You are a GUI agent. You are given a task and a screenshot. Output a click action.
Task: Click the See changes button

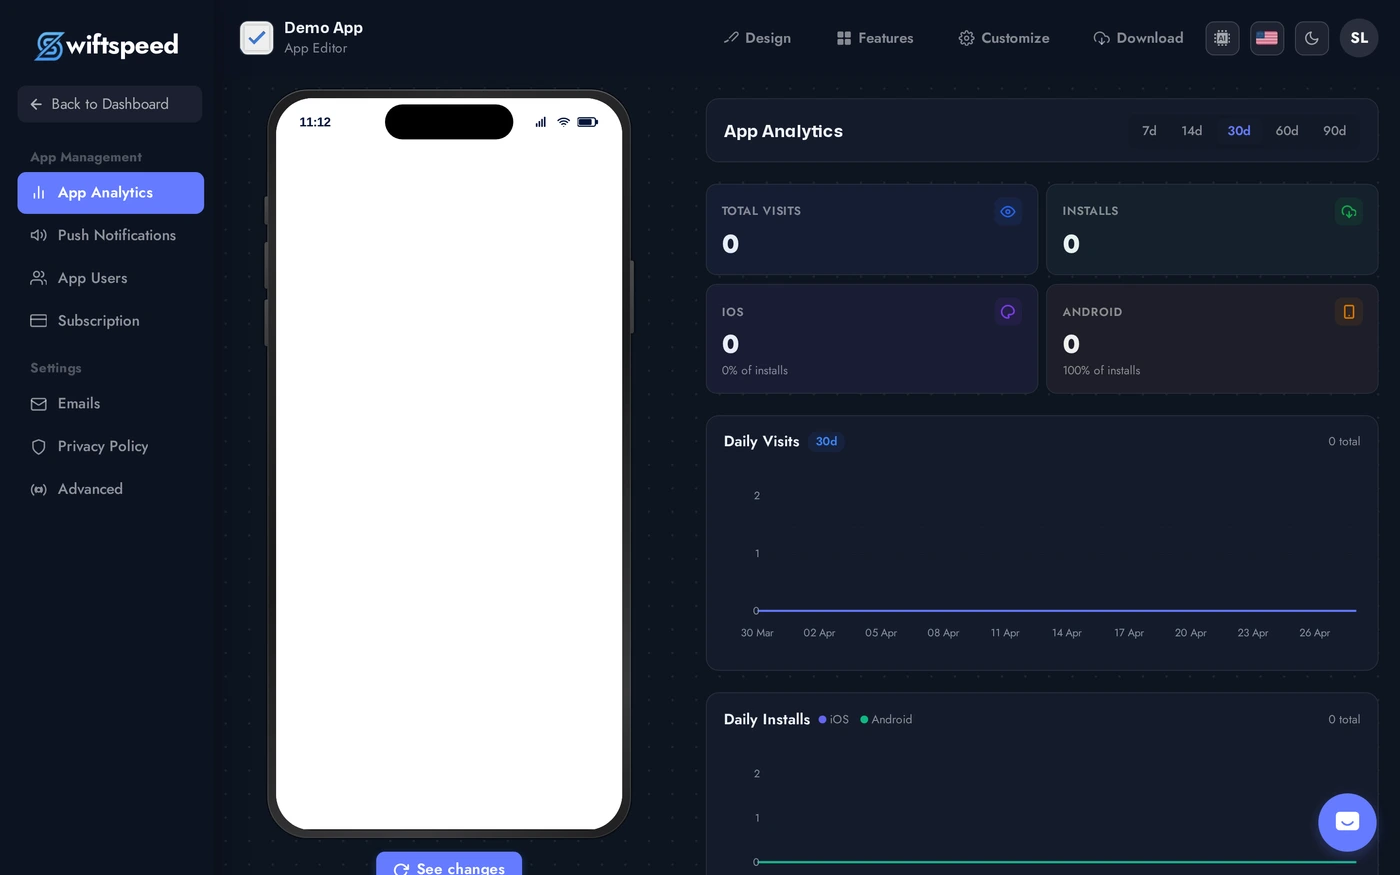(x=448, y=866)
